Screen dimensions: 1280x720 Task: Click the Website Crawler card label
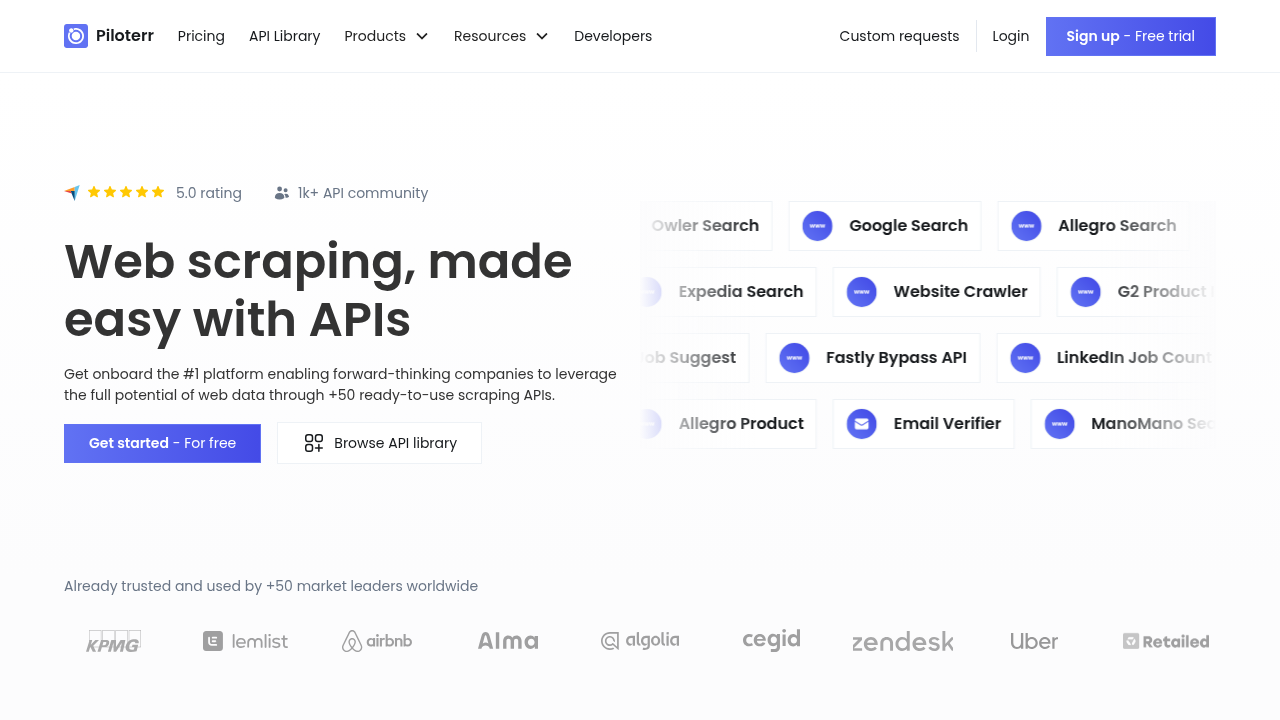click(x=960, y=292)
